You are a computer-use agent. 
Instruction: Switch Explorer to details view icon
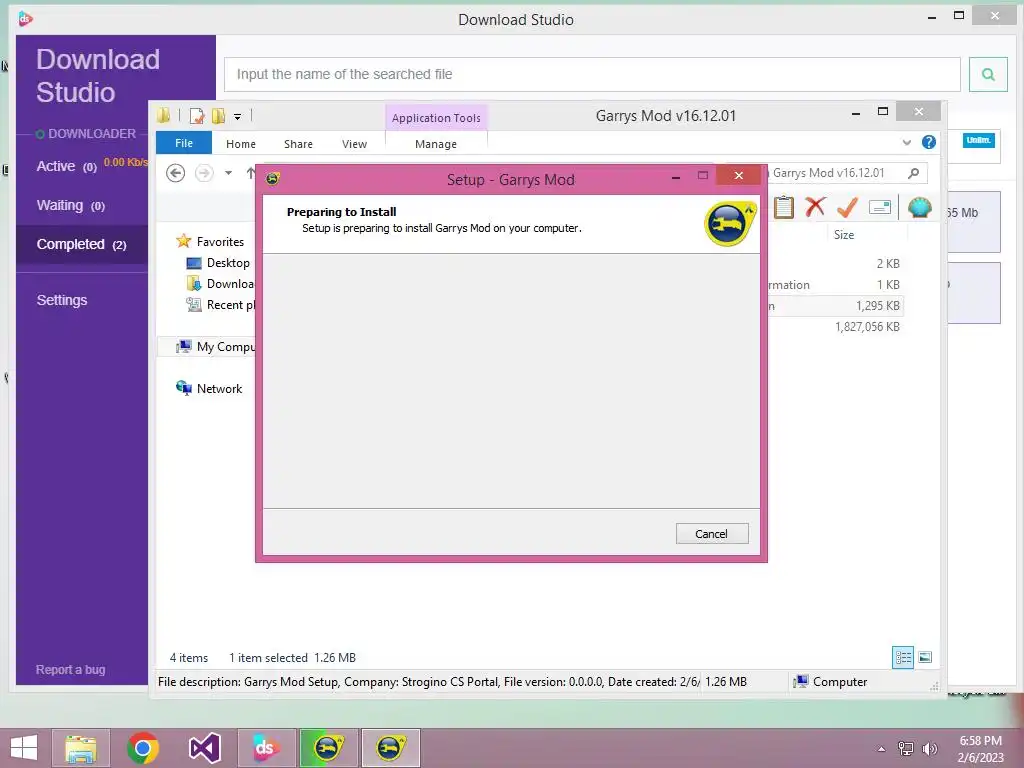(x=903, y=657)
